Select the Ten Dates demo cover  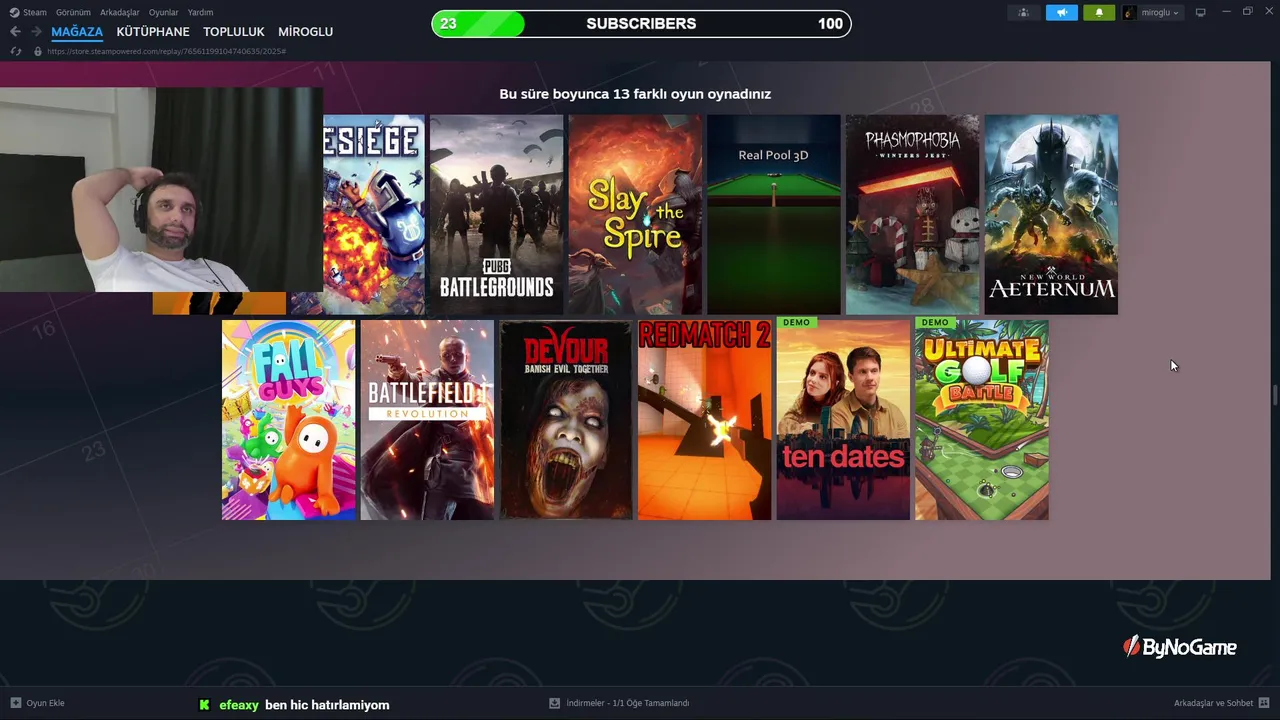point(843,420)
